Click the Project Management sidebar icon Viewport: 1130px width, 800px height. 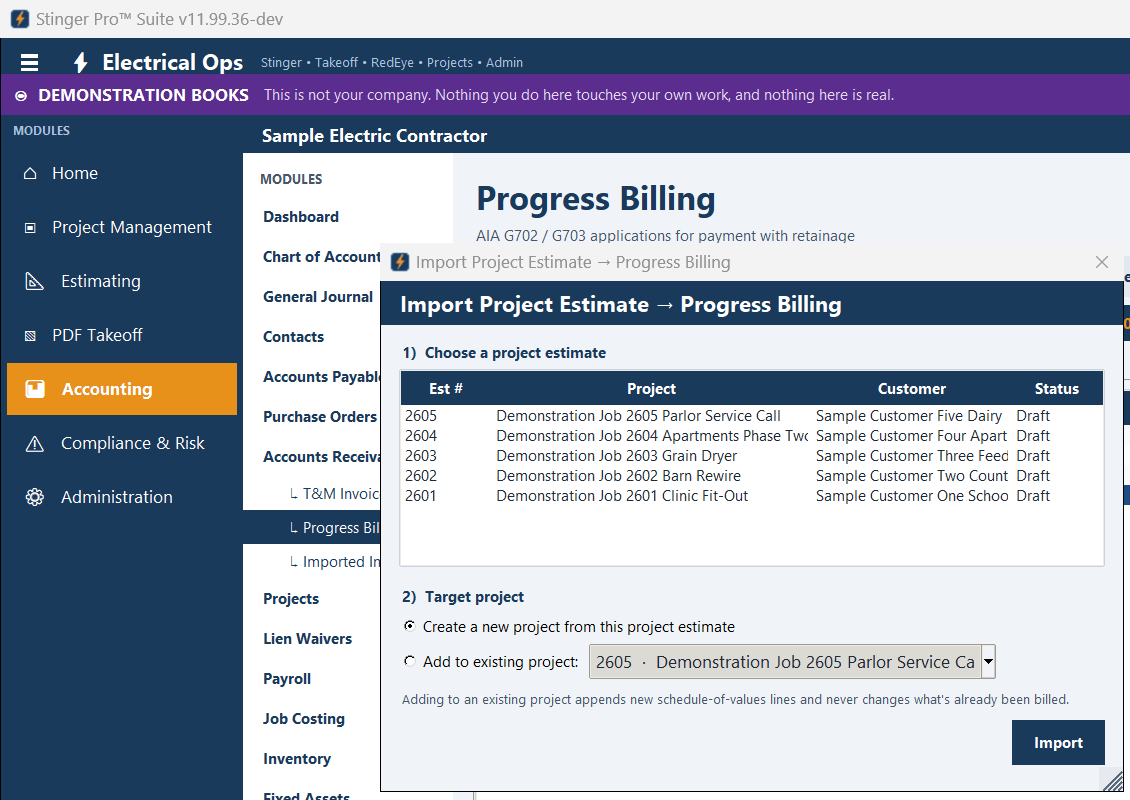pos(30,228)
